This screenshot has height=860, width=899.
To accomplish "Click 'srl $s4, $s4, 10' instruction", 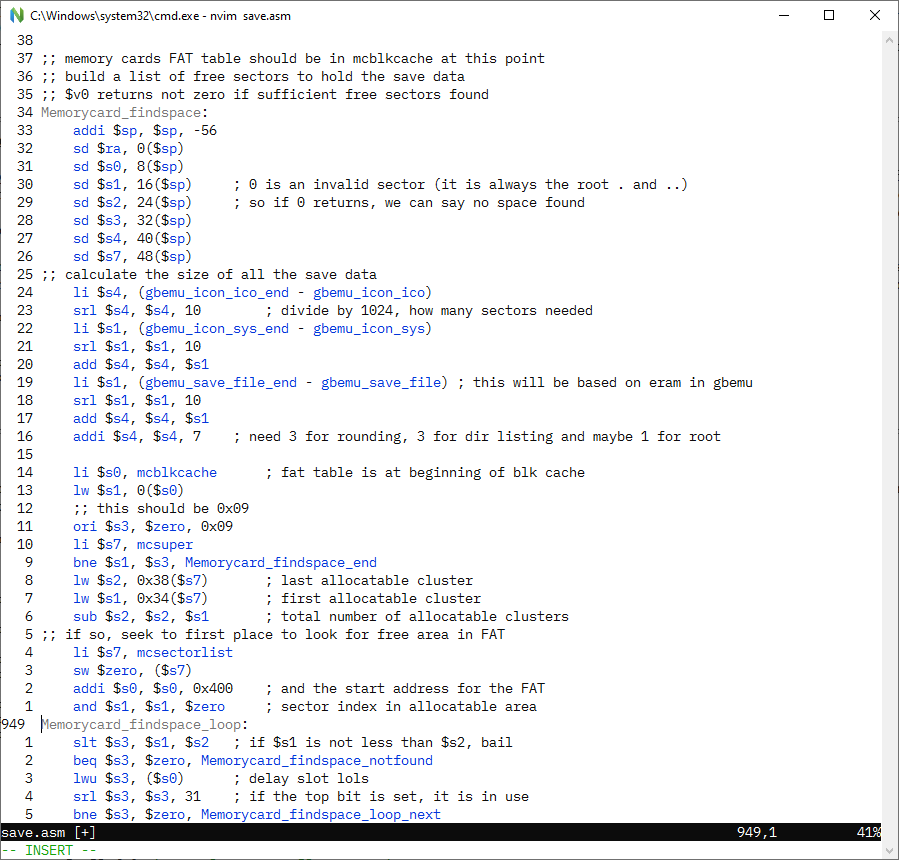I will click(136, 310).
